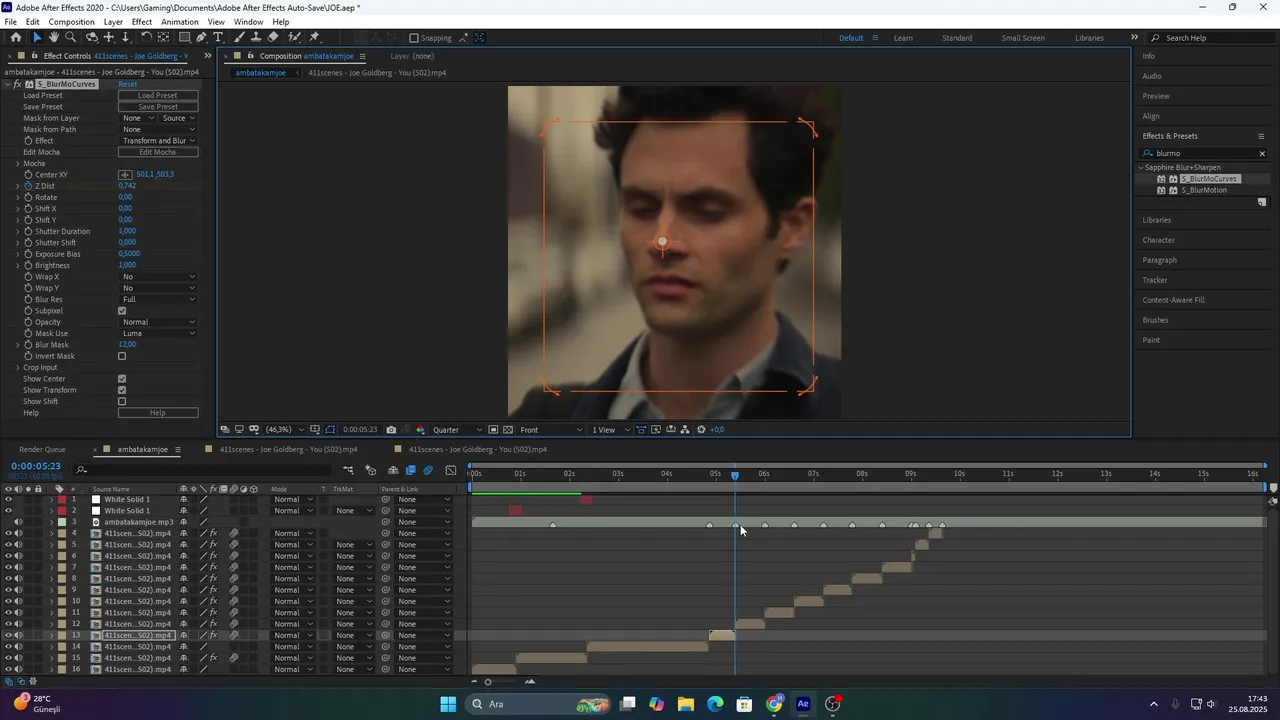Switch to the Learn workspace

point(903,38)
